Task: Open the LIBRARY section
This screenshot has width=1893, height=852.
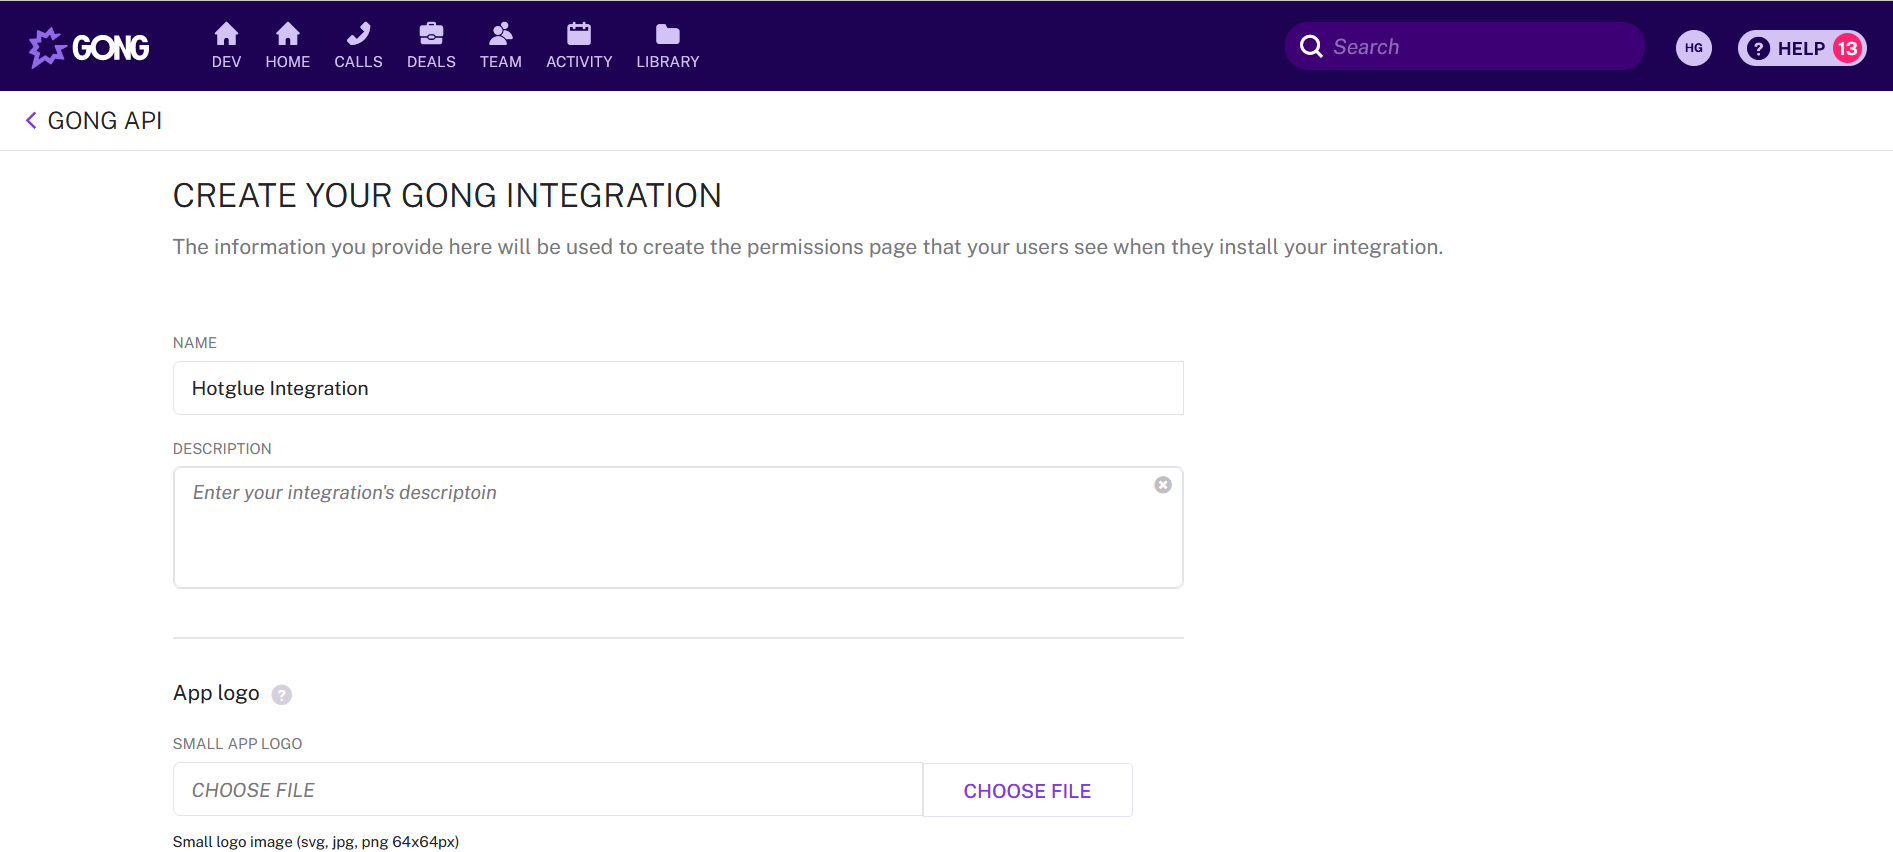Action: (668, 46)
